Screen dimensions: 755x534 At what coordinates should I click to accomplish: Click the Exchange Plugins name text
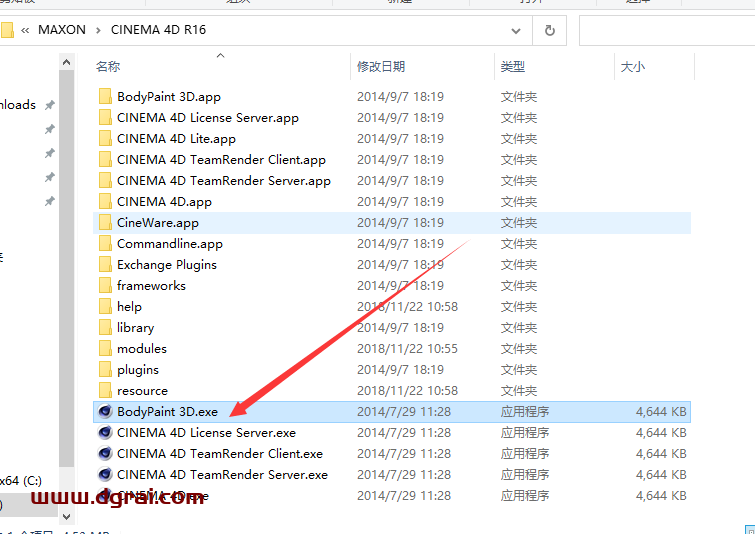point(167,265)
